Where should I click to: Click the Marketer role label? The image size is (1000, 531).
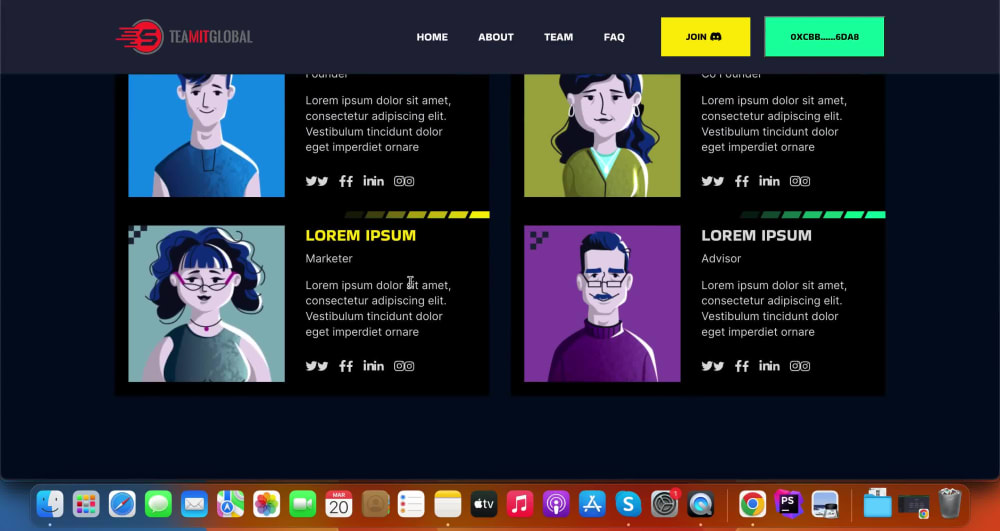(329, 258)
